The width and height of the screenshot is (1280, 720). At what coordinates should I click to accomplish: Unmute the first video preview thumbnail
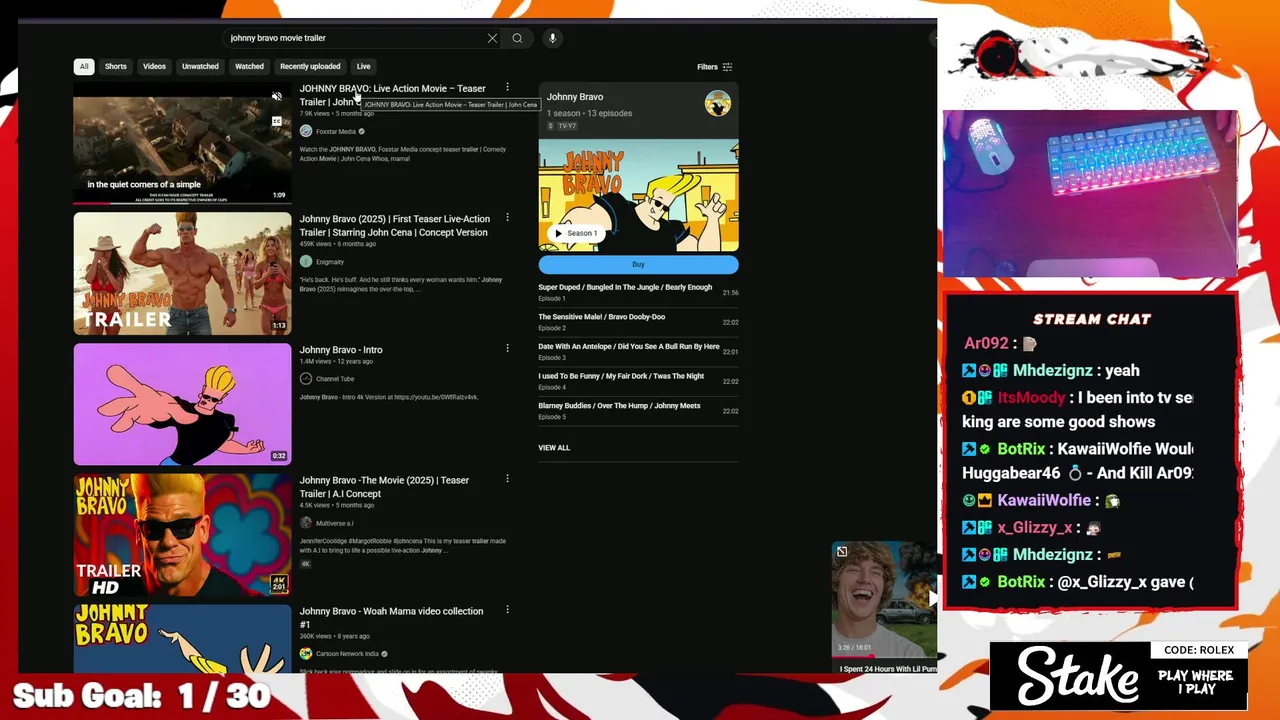(x=277, y=97)
